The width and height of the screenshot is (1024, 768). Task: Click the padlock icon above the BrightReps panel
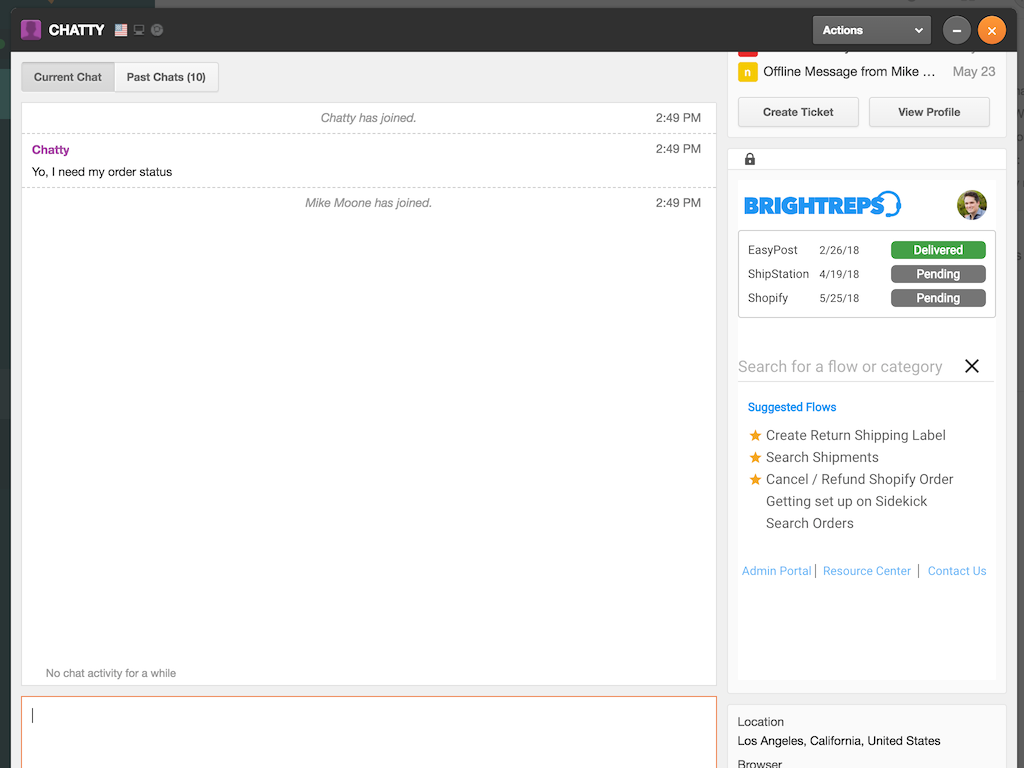pos(750,159)
